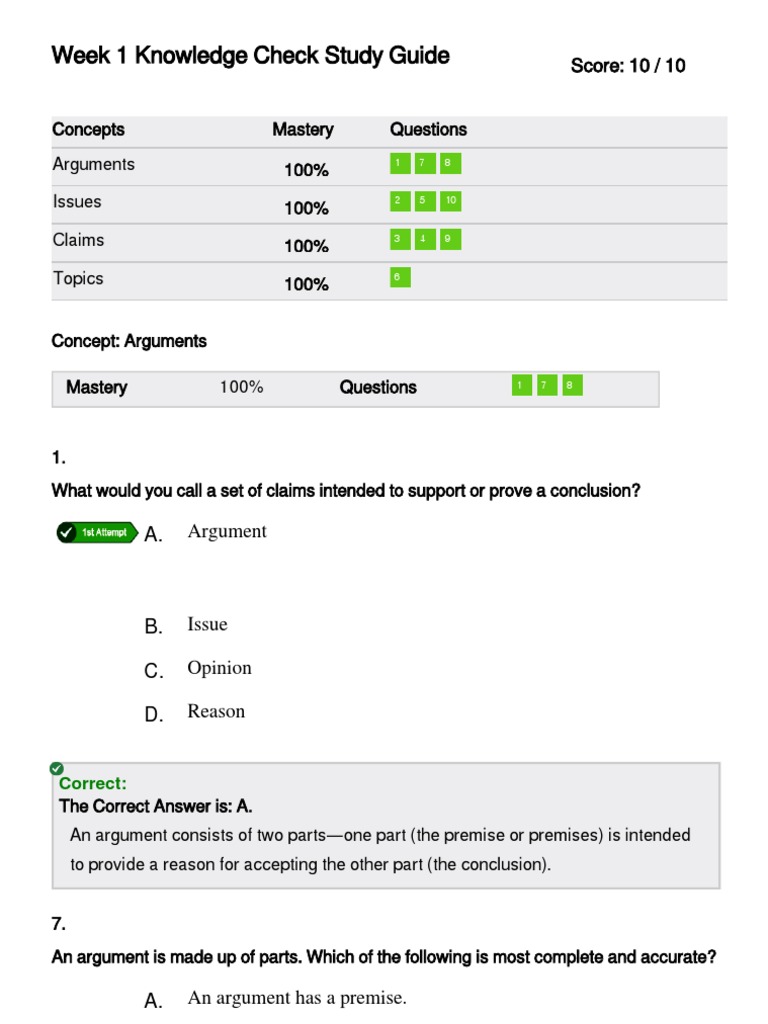Click question 5 badge in the Issues row
The image size is (768, 1024).
[423, 201]
